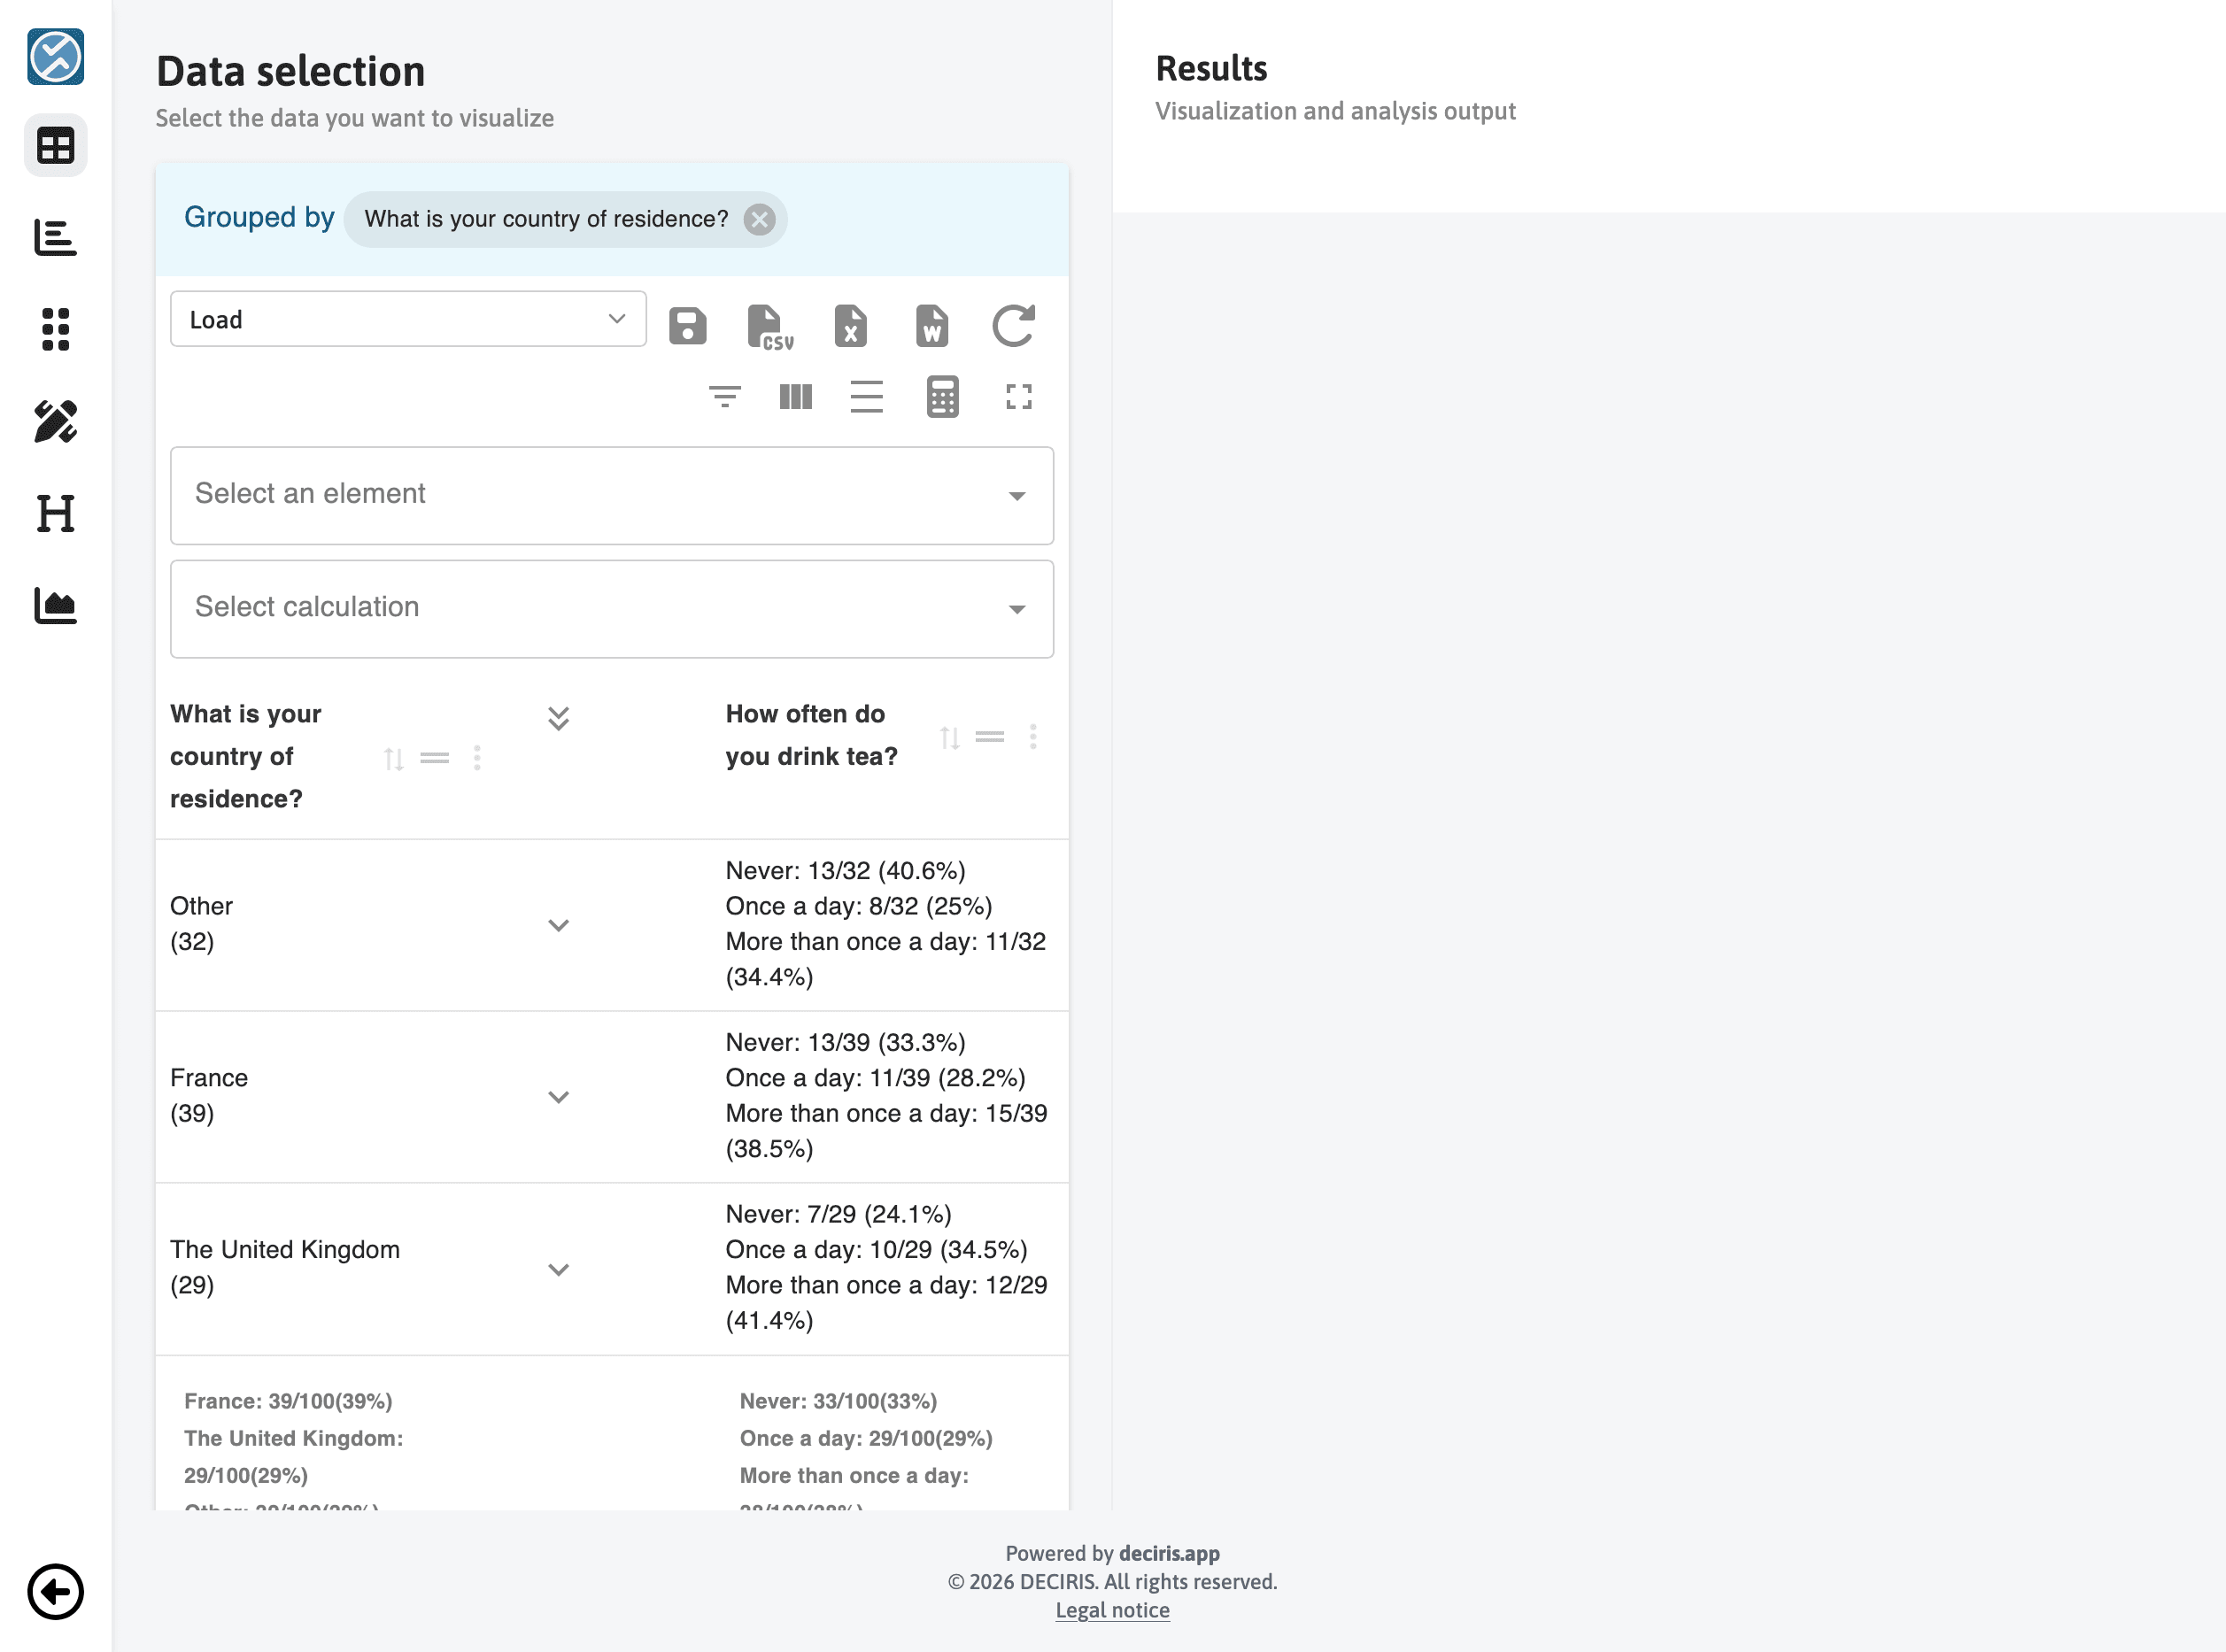Viewport: 2226px width, 1652px height.
Task: Open the Load dropdown
Action: 408,319
